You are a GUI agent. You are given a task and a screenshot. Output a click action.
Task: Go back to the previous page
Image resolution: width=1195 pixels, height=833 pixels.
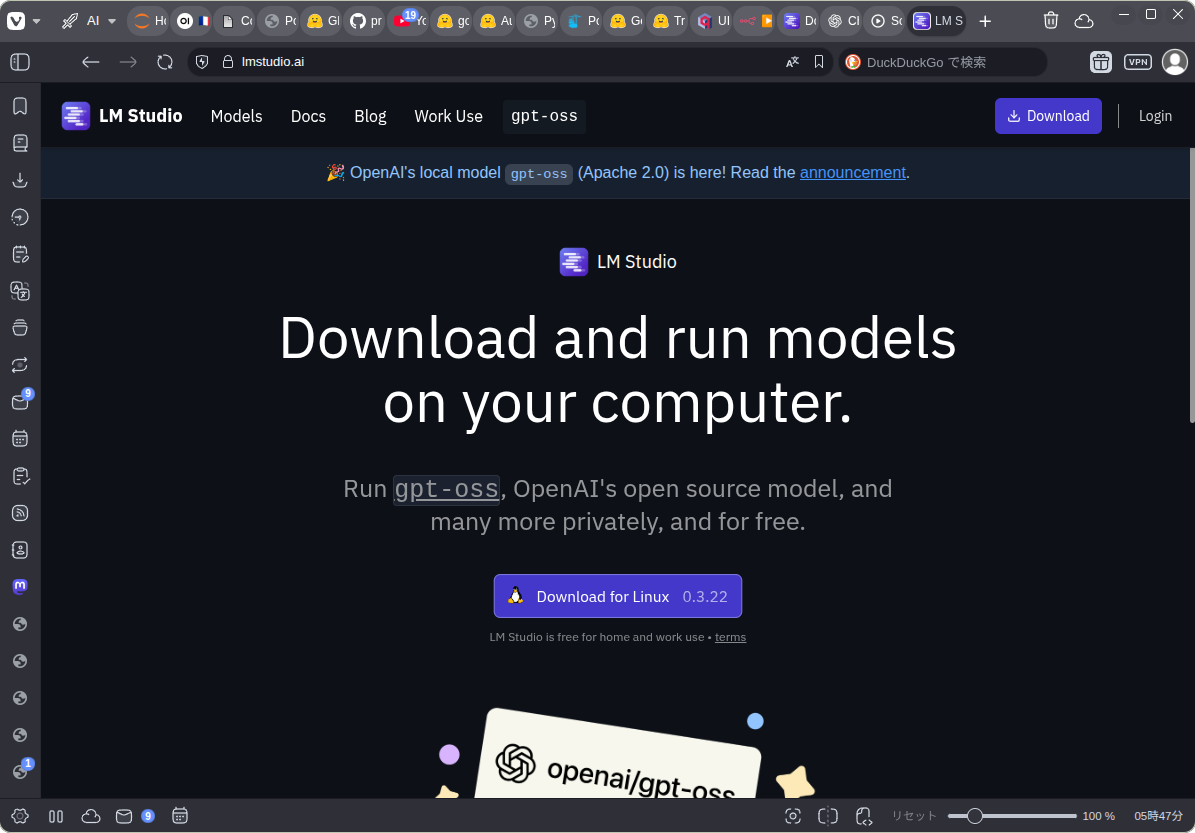tap(91, 62)
